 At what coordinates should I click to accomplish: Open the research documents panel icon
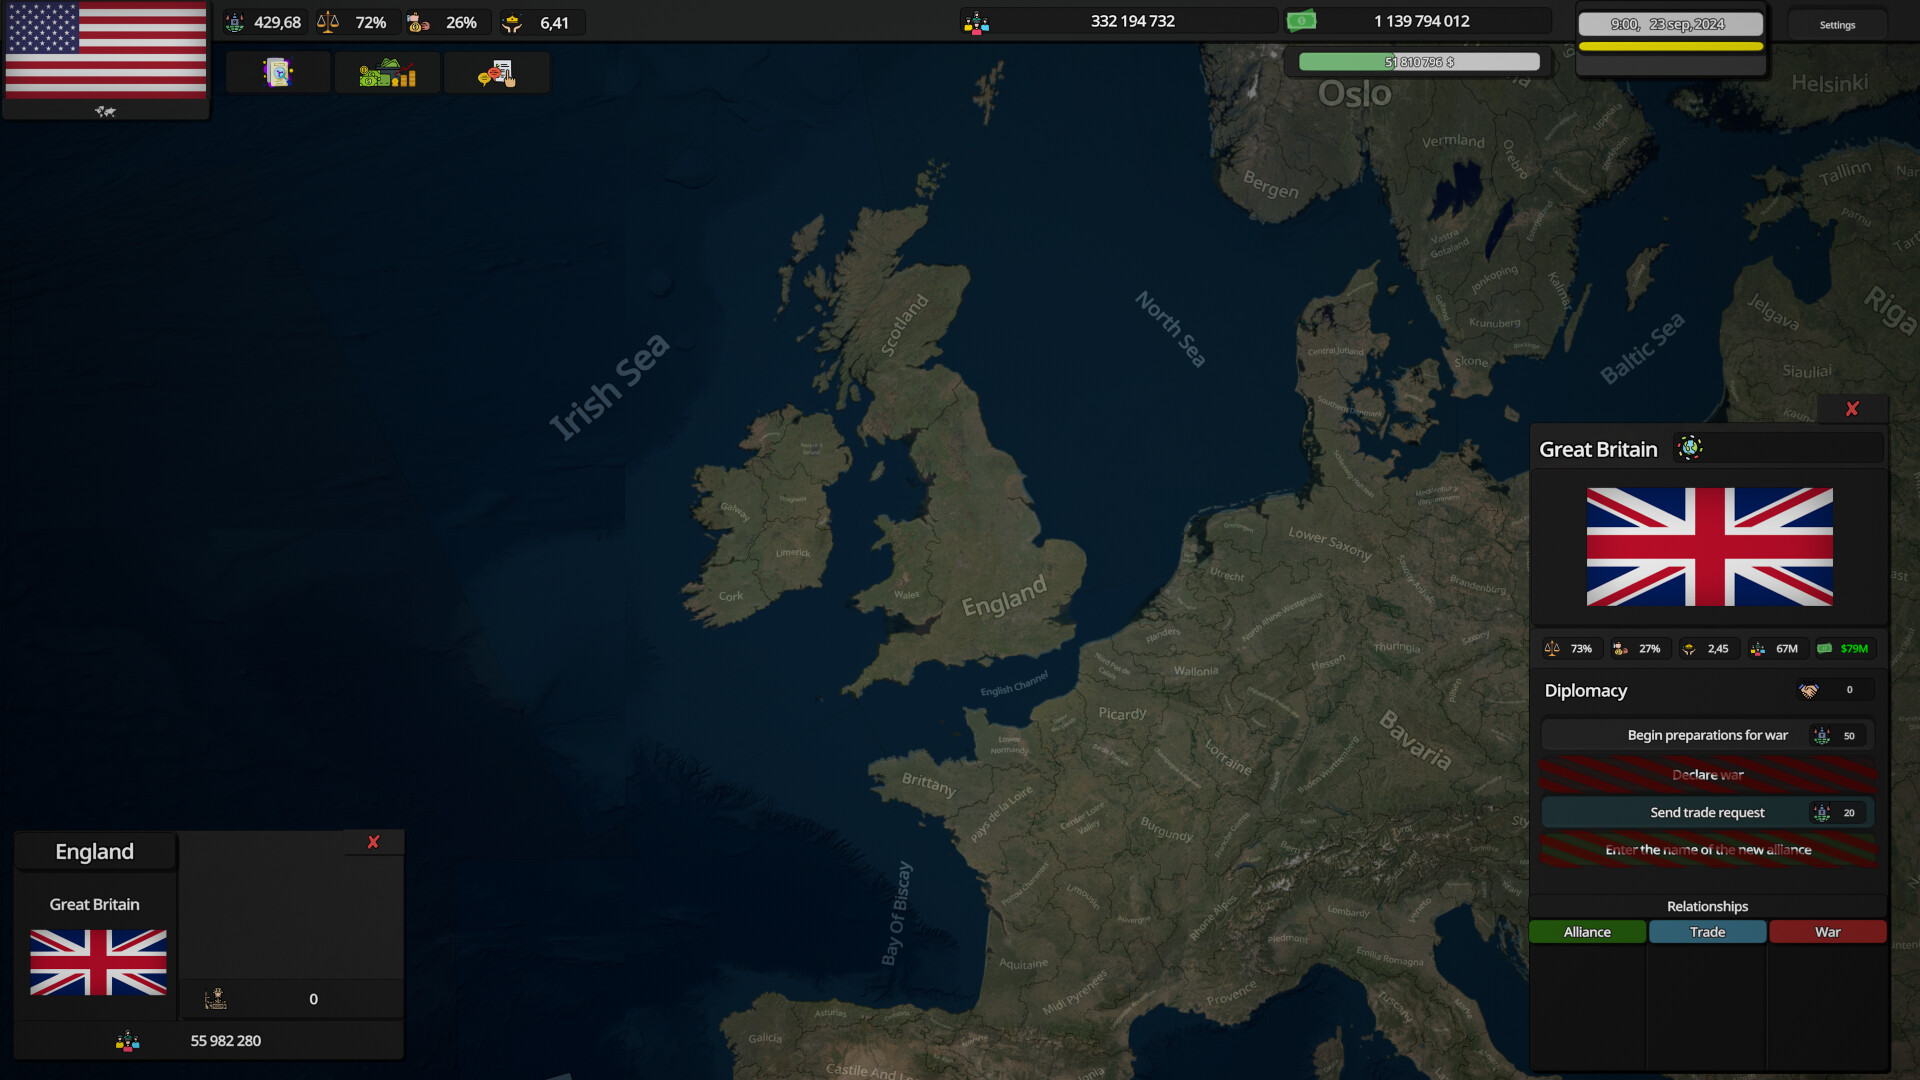click(x=278, y=71)
